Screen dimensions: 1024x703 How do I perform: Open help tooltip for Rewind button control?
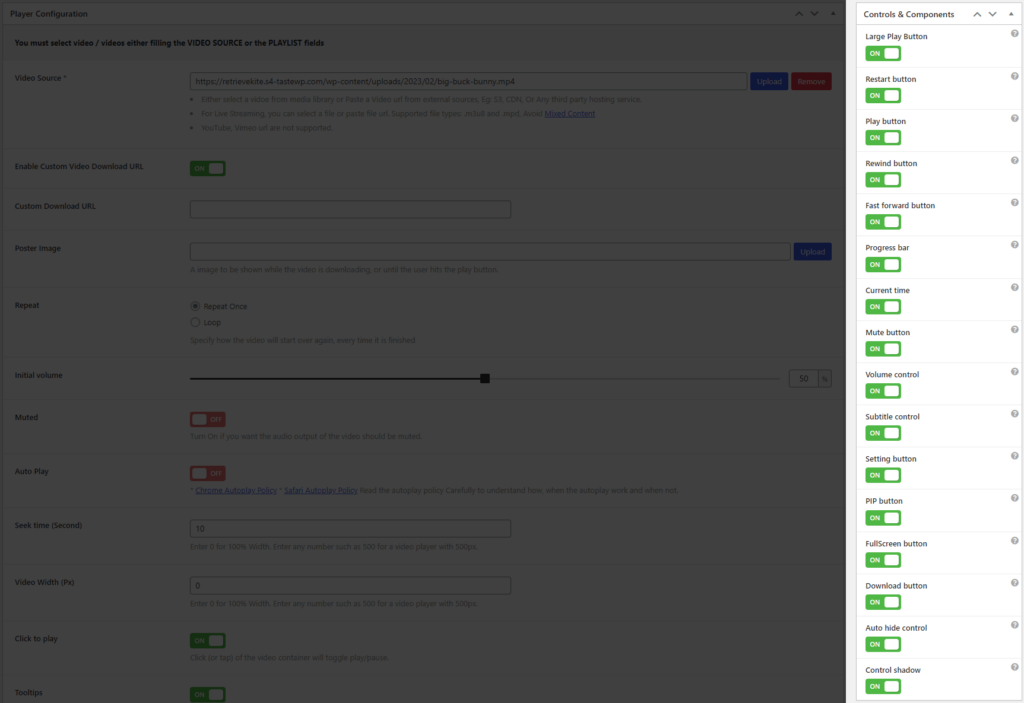1013,160
